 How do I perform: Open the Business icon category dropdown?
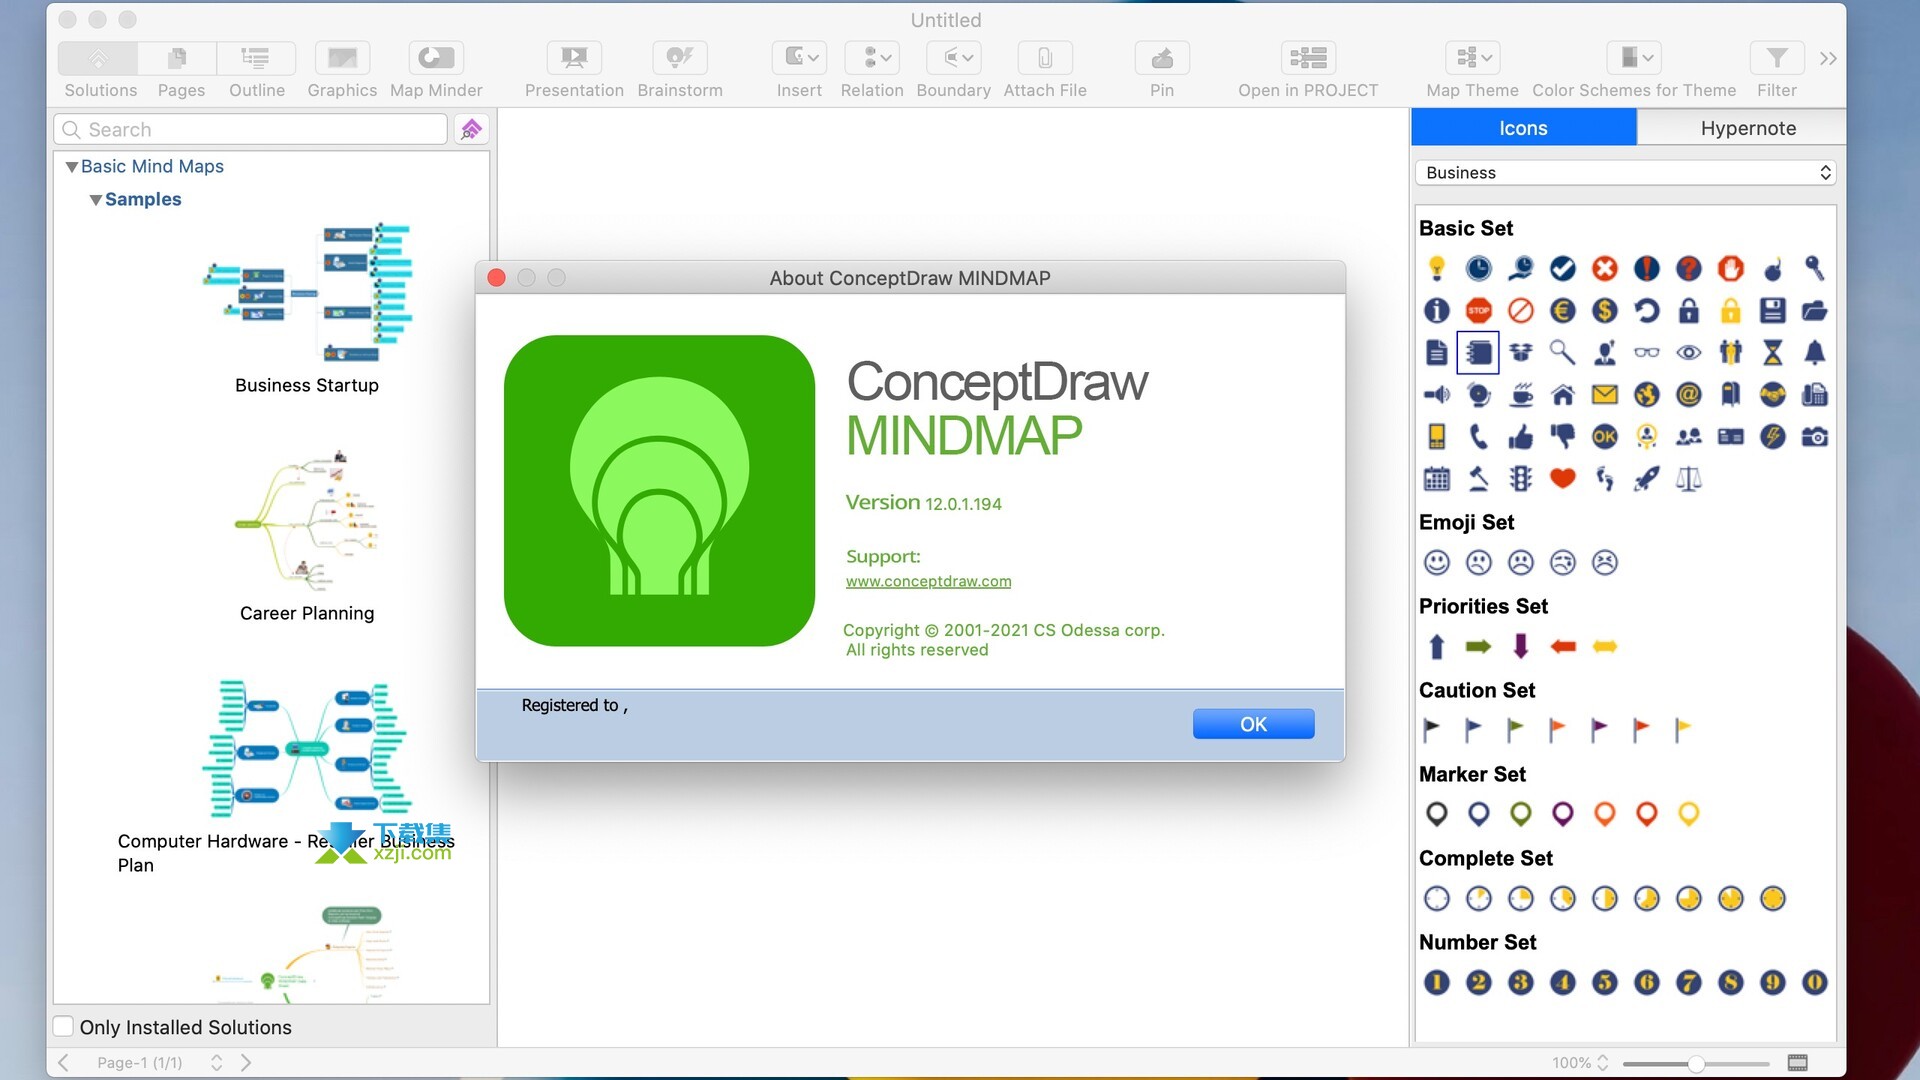point(1626,172)
